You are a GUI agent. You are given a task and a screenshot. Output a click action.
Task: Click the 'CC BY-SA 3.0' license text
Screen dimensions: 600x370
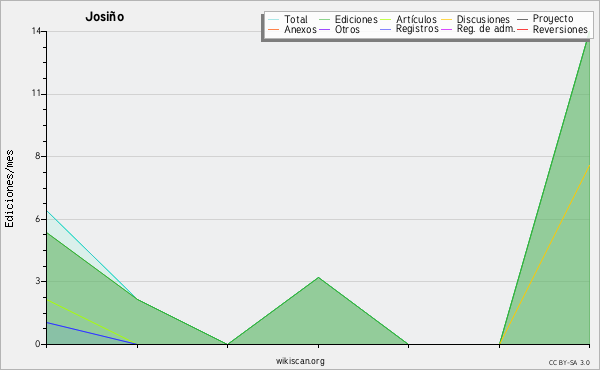click(569, 362)
